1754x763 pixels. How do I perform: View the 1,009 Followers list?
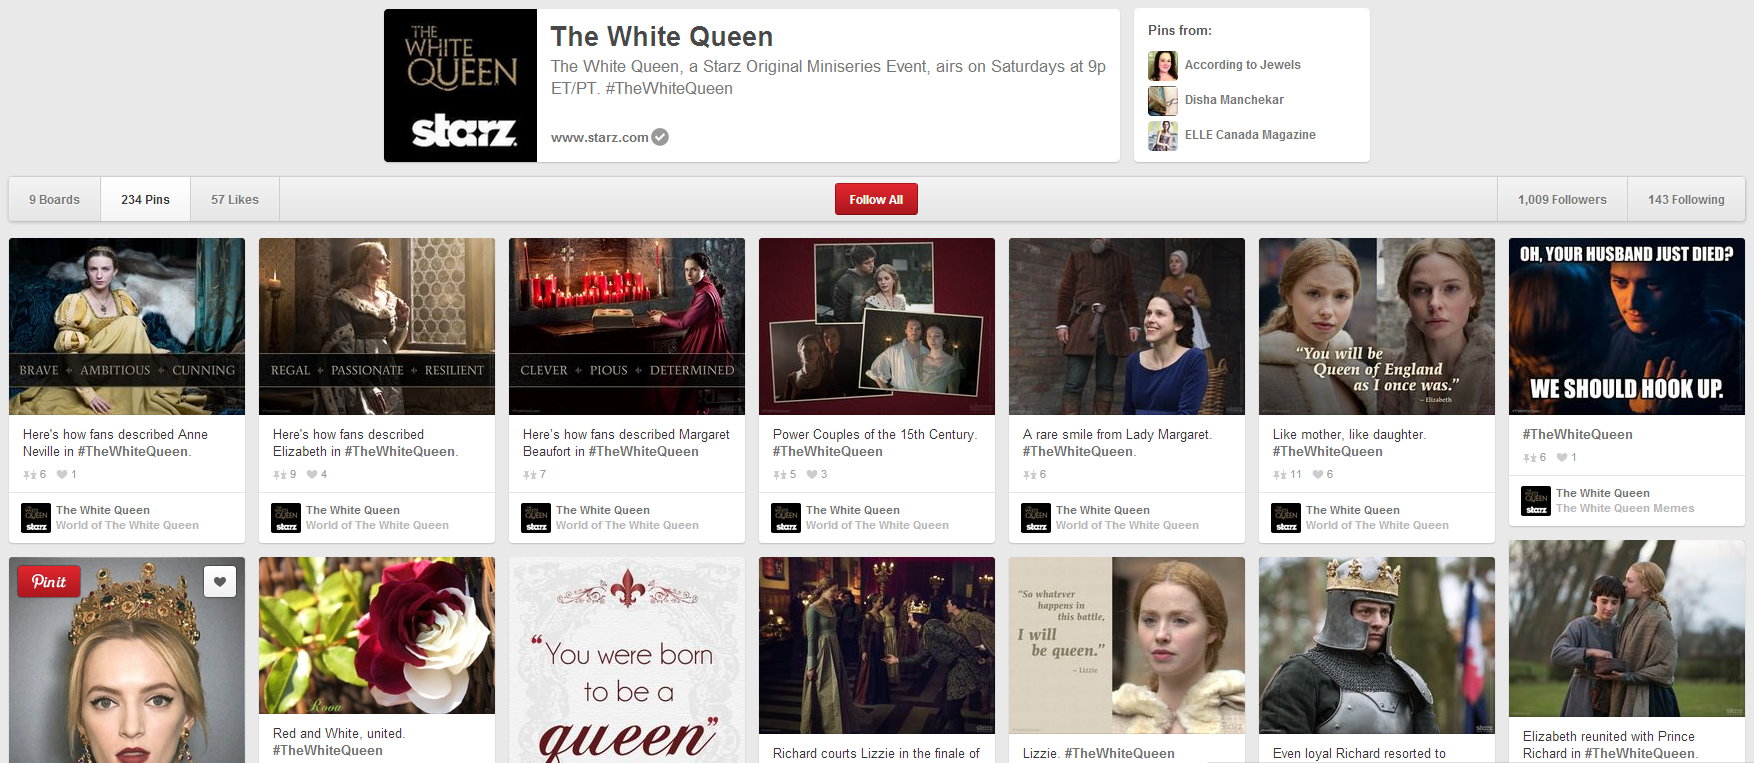tap(1562, 200)
